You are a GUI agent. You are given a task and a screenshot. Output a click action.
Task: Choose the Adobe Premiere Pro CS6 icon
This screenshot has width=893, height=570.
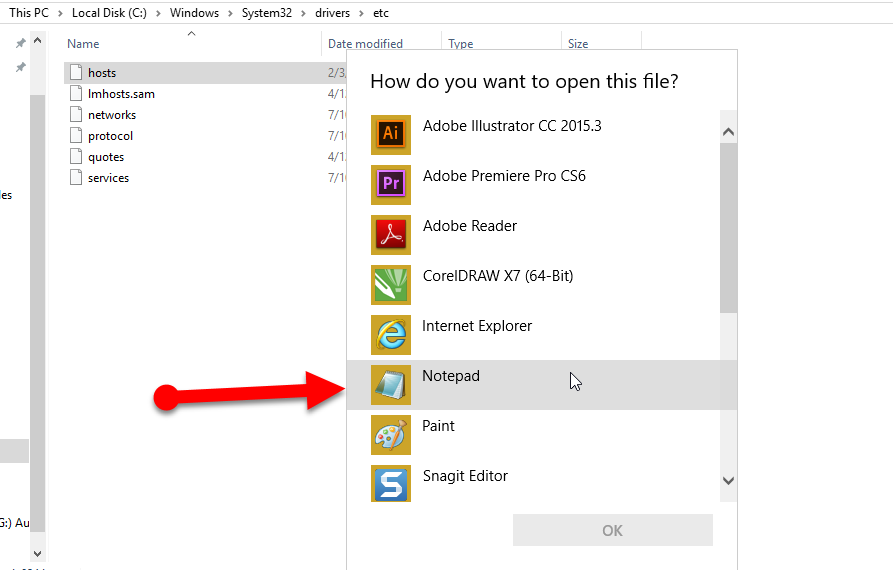(391, 185)
